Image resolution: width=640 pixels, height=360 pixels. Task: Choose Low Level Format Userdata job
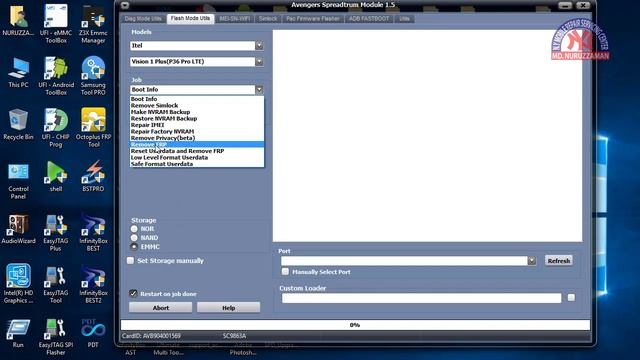point(197,158)
